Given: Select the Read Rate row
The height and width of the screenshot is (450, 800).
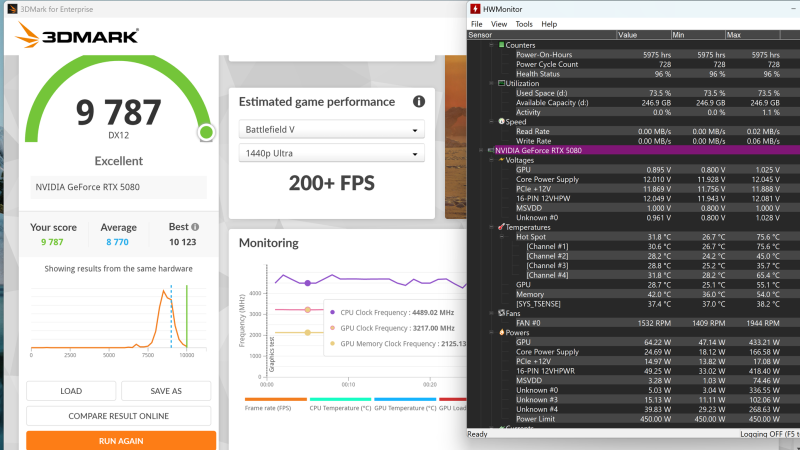Looking at the screenshot, I should pos(633,131).
